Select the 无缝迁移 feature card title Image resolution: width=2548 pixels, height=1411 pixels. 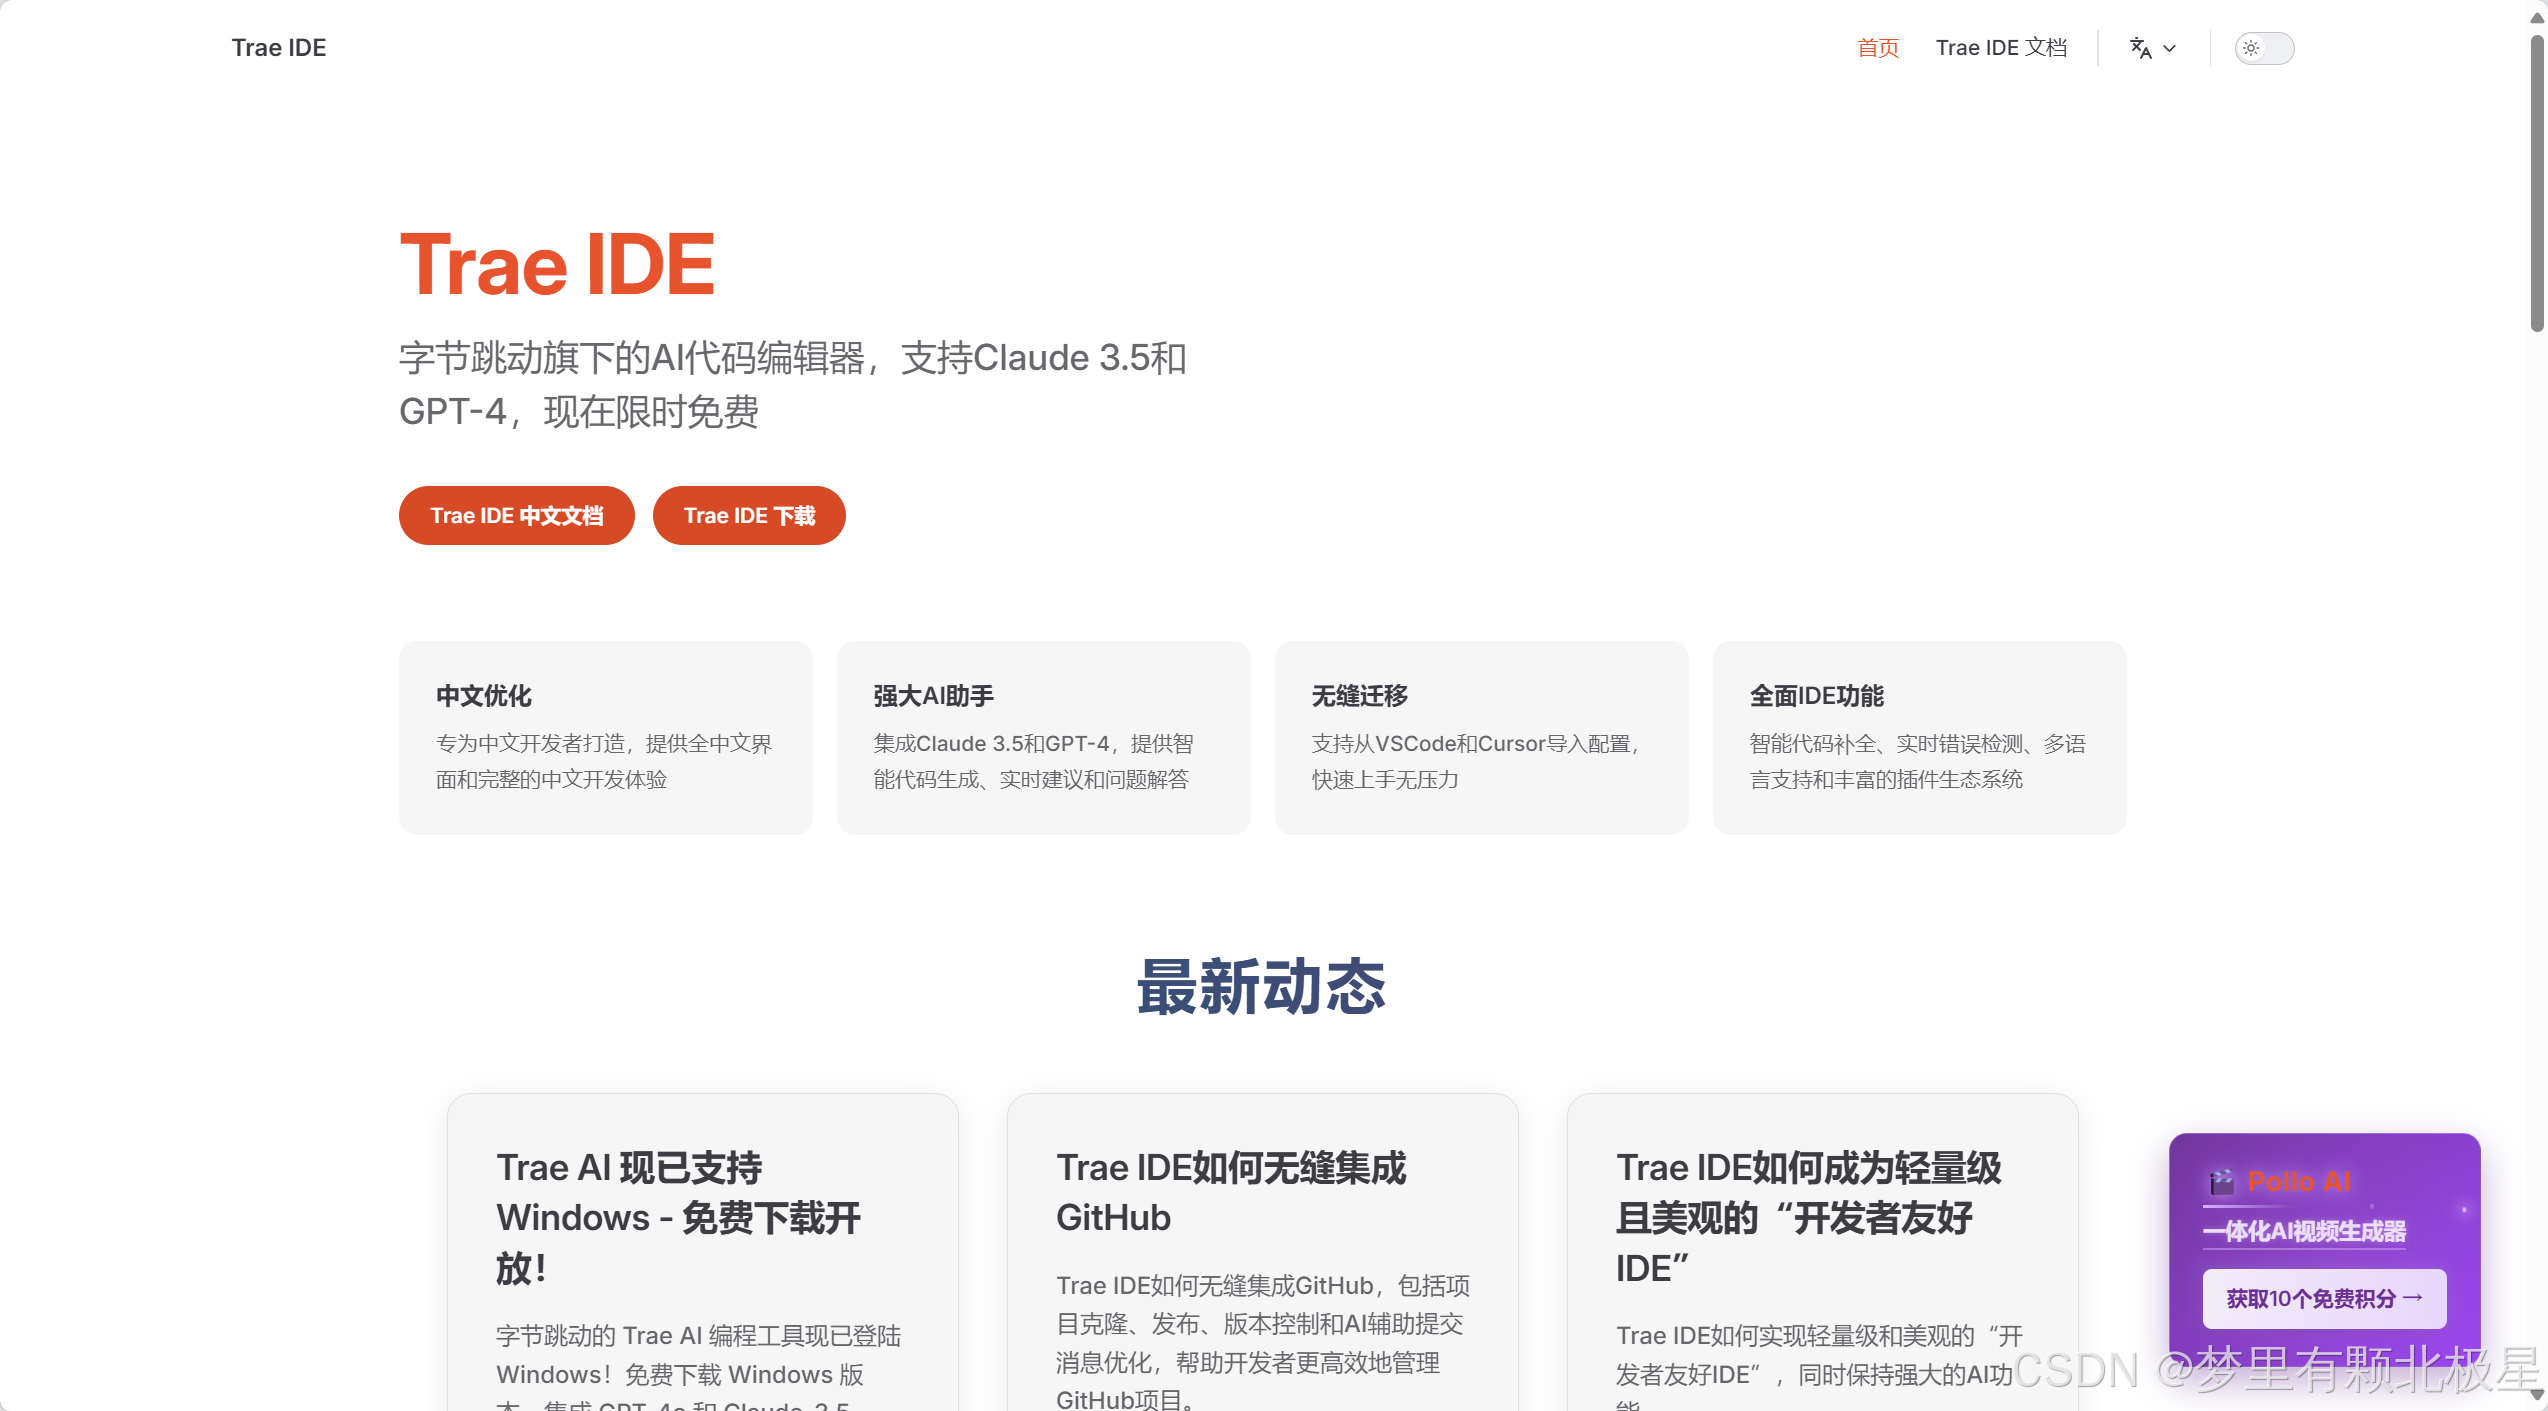pyautogui.click(x=1360, y=696)
